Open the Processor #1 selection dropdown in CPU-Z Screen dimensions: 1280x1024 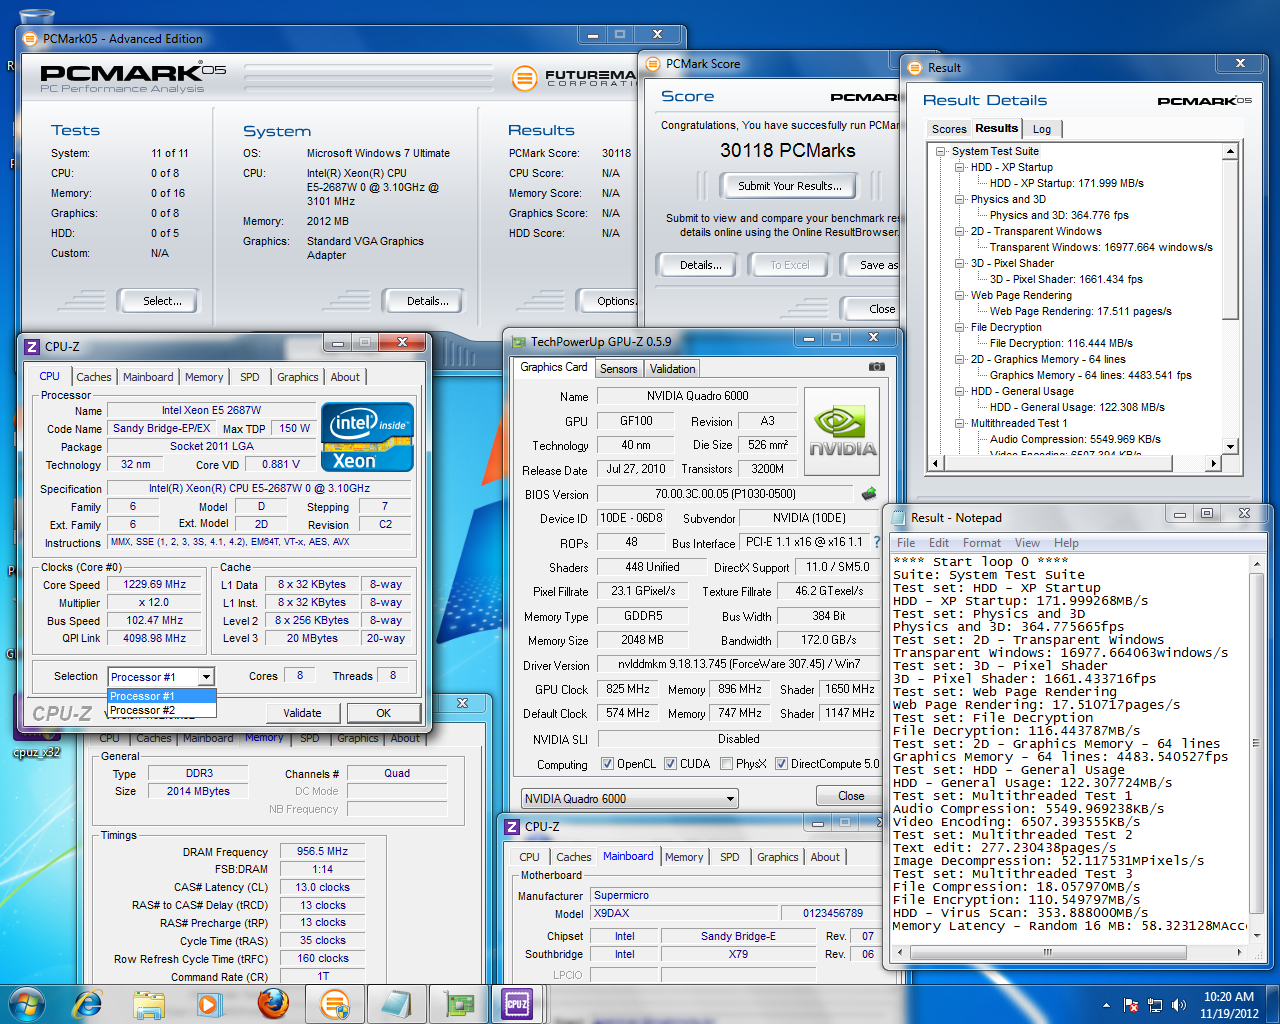click(x=205, y=677)
